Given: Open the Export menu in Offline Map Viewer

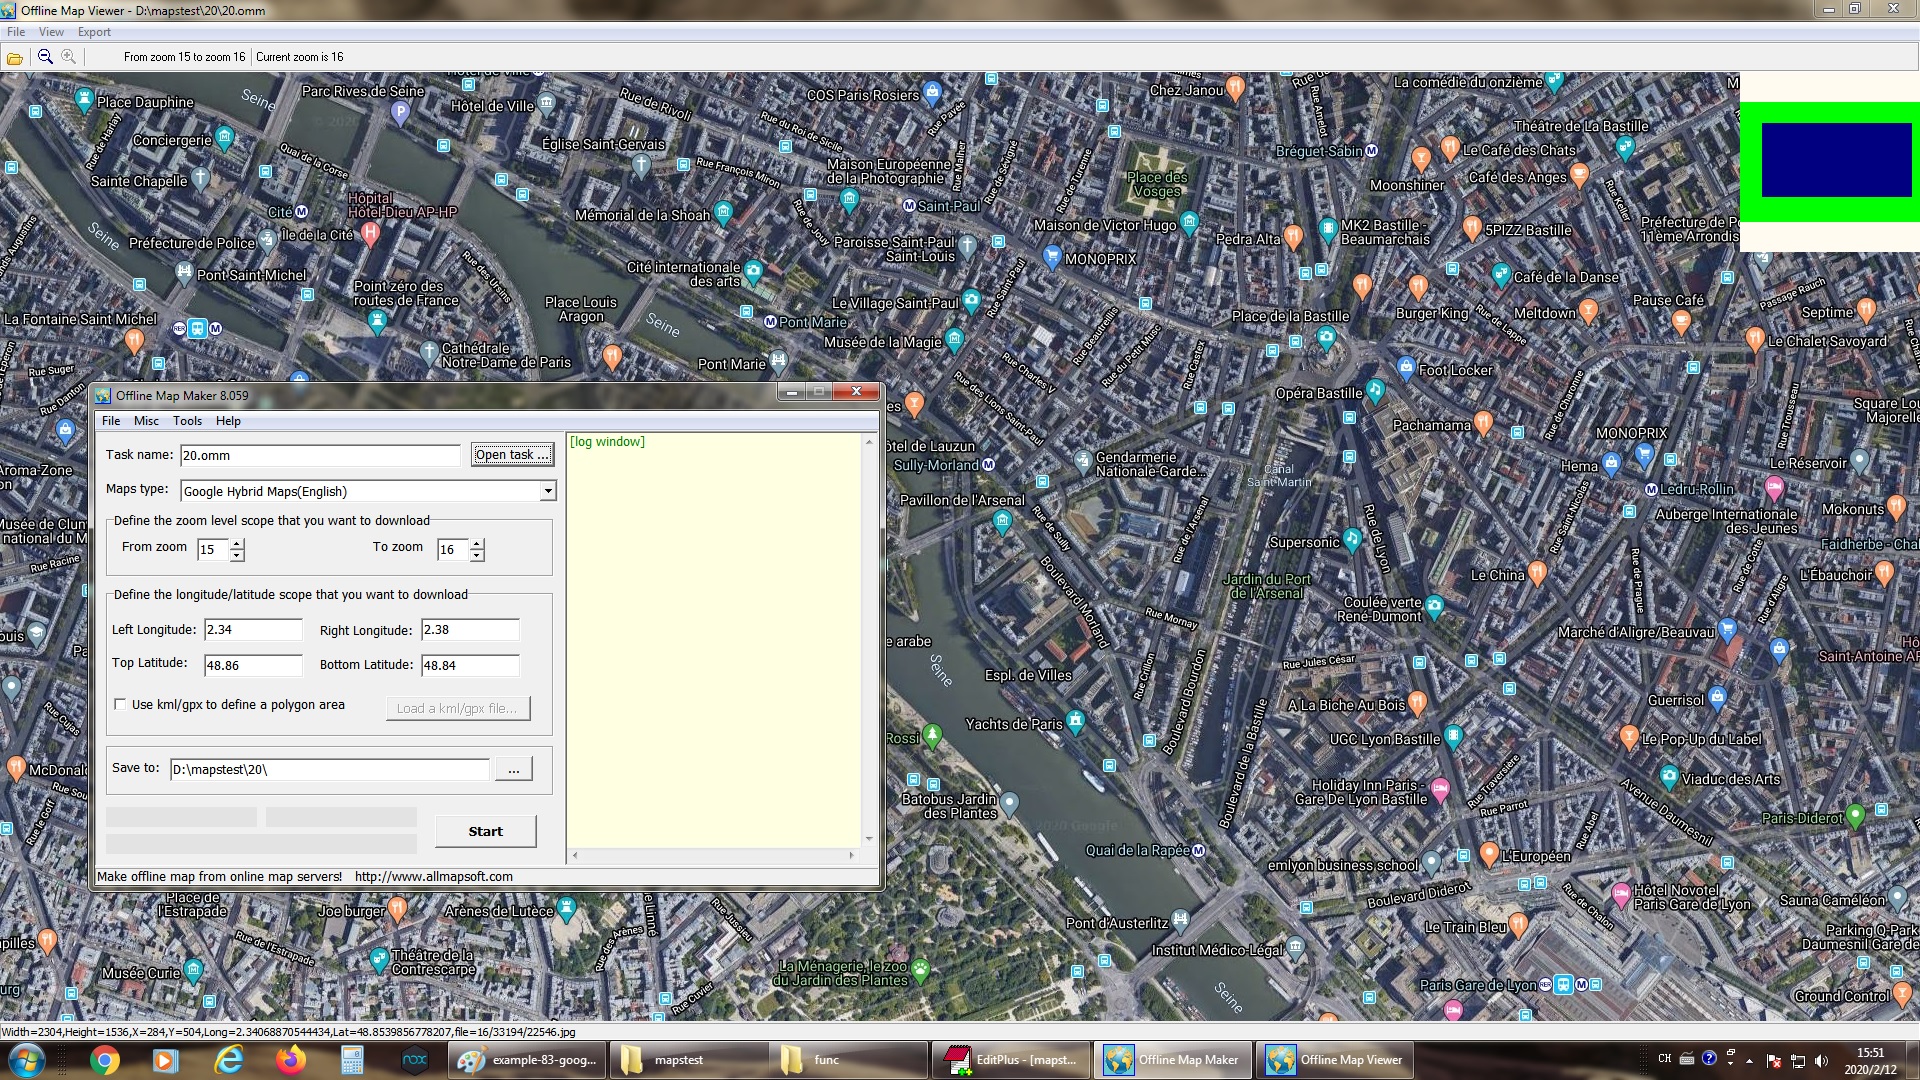Looking at the screenshot, I should click(x=94, y=31).
